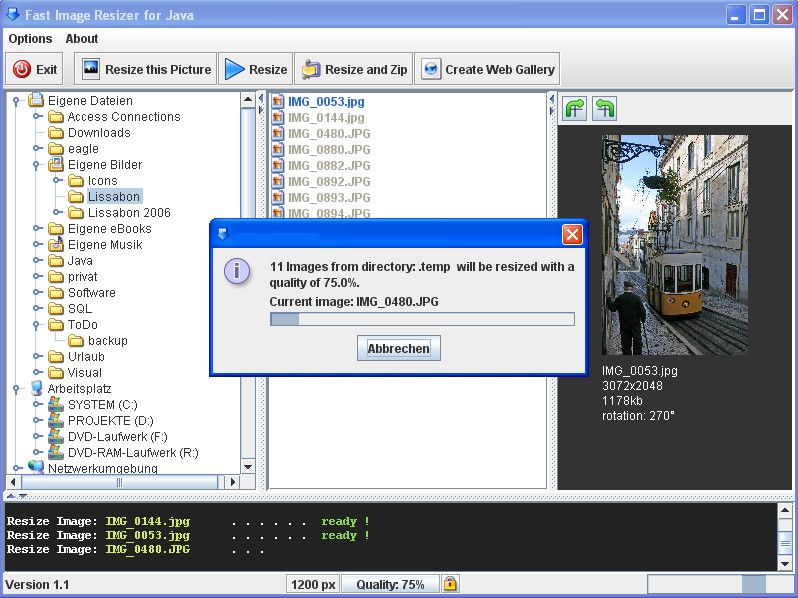Screen dimensions: 798x598
Task: Click the resize progress bar in dialog
Action: pos(422,319)
